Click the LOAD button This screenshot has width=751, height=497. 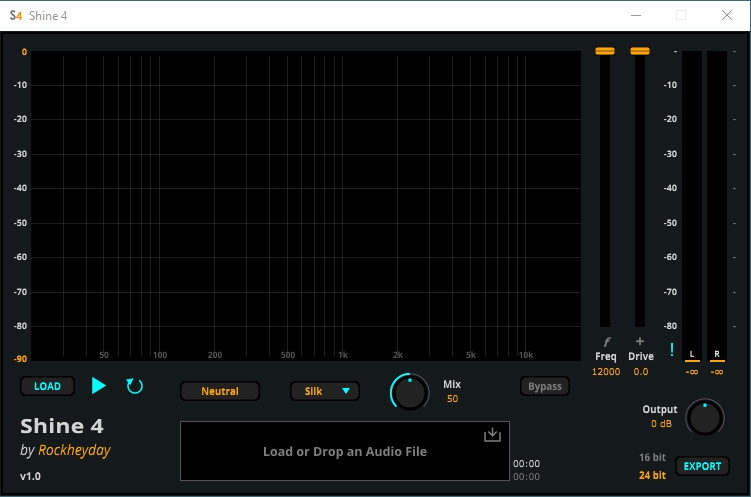point(47,386)
